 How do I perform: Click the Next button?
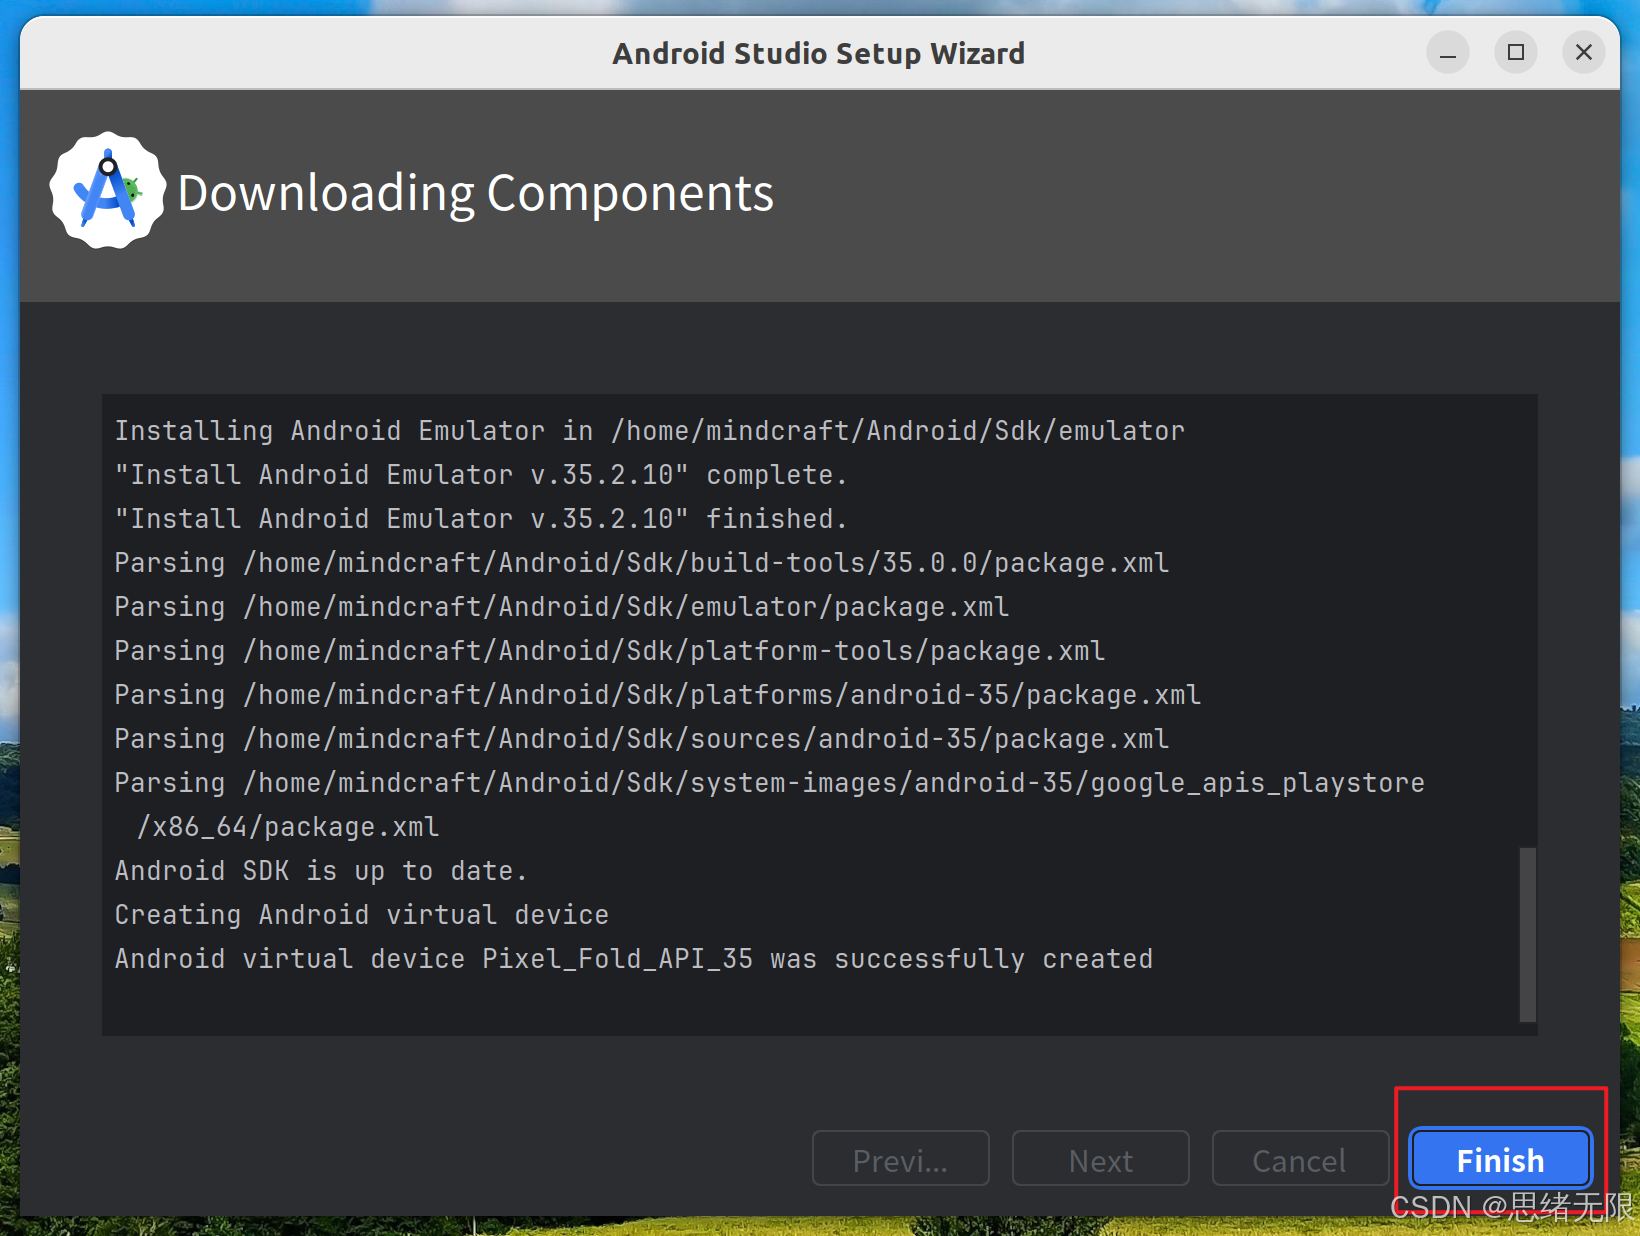1100,1159
